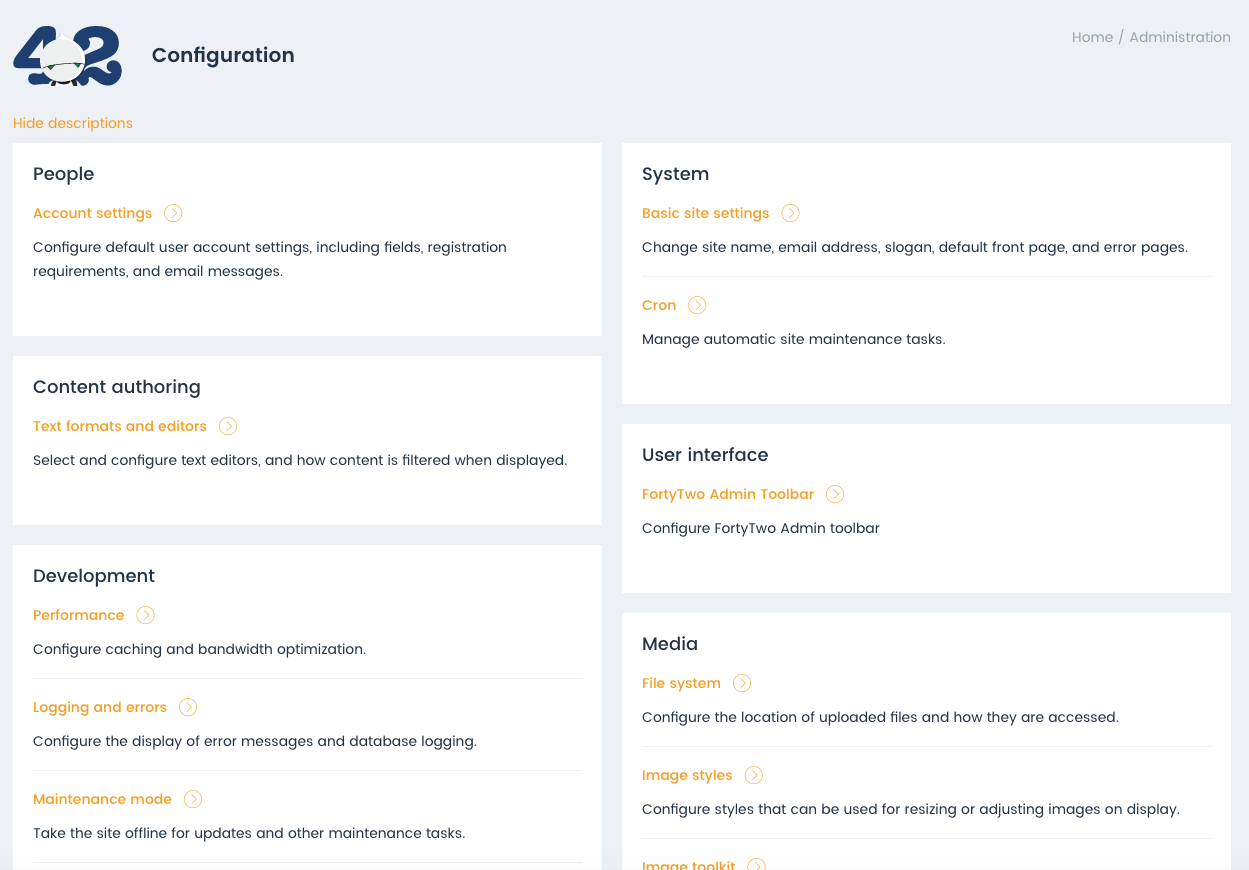The width and height of the screenshot is (1249, 870).
Task: Select the Performance link under Development
Action: tap(78, 615)
